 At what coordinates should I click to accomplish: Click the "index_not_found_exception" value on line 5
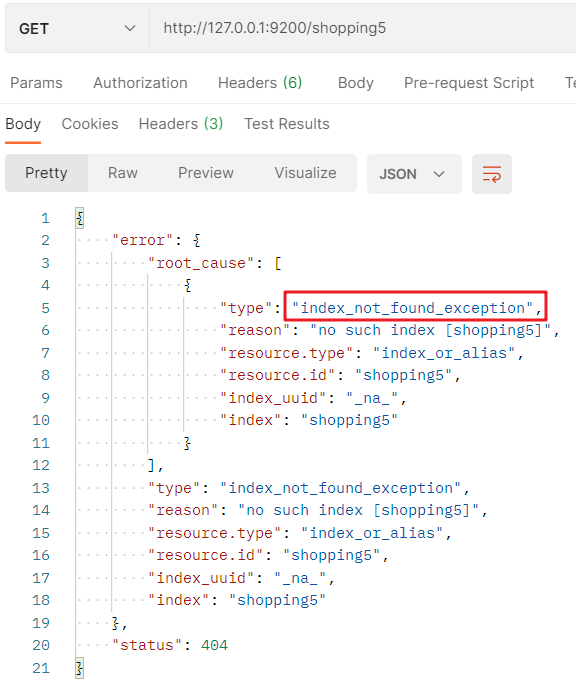tap(412, 308)
